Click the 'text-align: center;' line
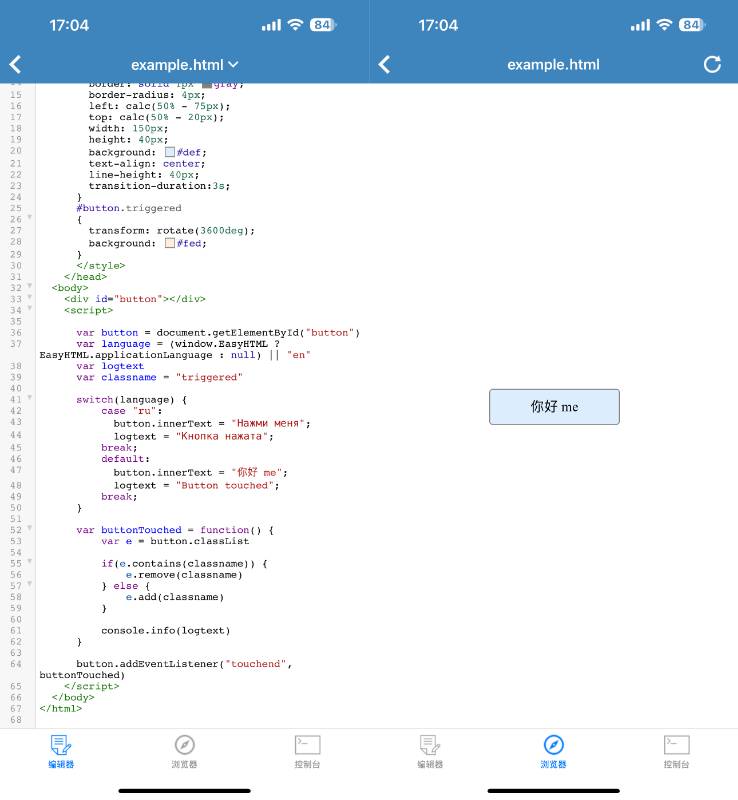738x800 pixels. pyautogui.click(x=147, y=164)
